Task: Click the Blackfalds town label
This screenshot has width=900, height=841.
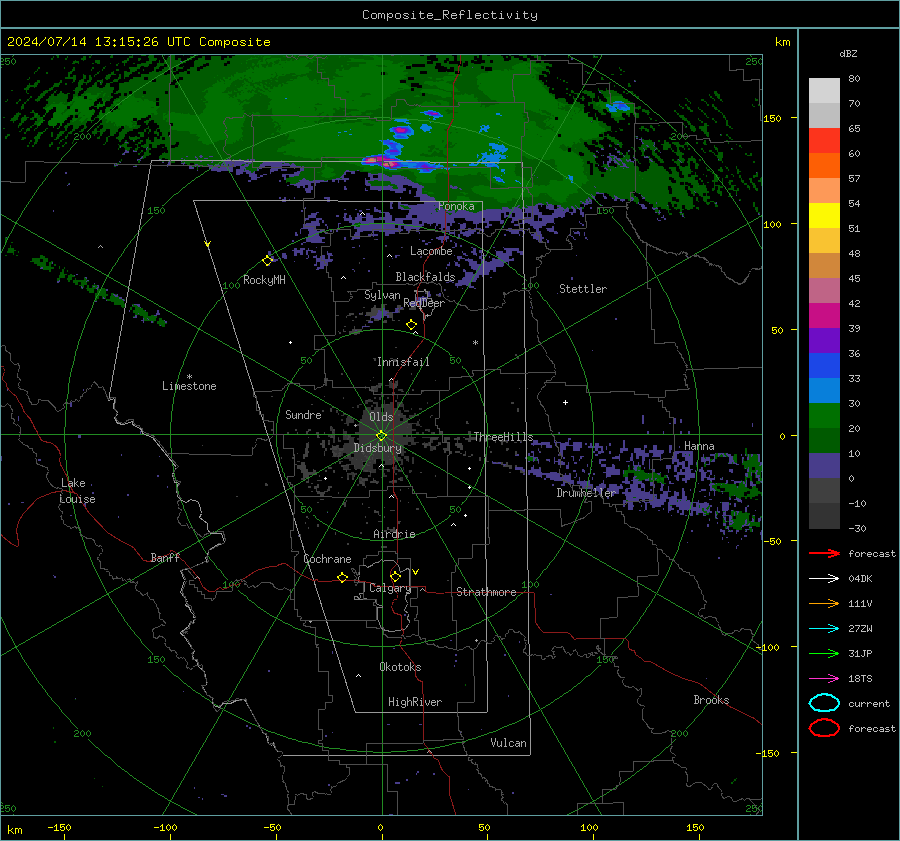Action: (x=425, y=277)
